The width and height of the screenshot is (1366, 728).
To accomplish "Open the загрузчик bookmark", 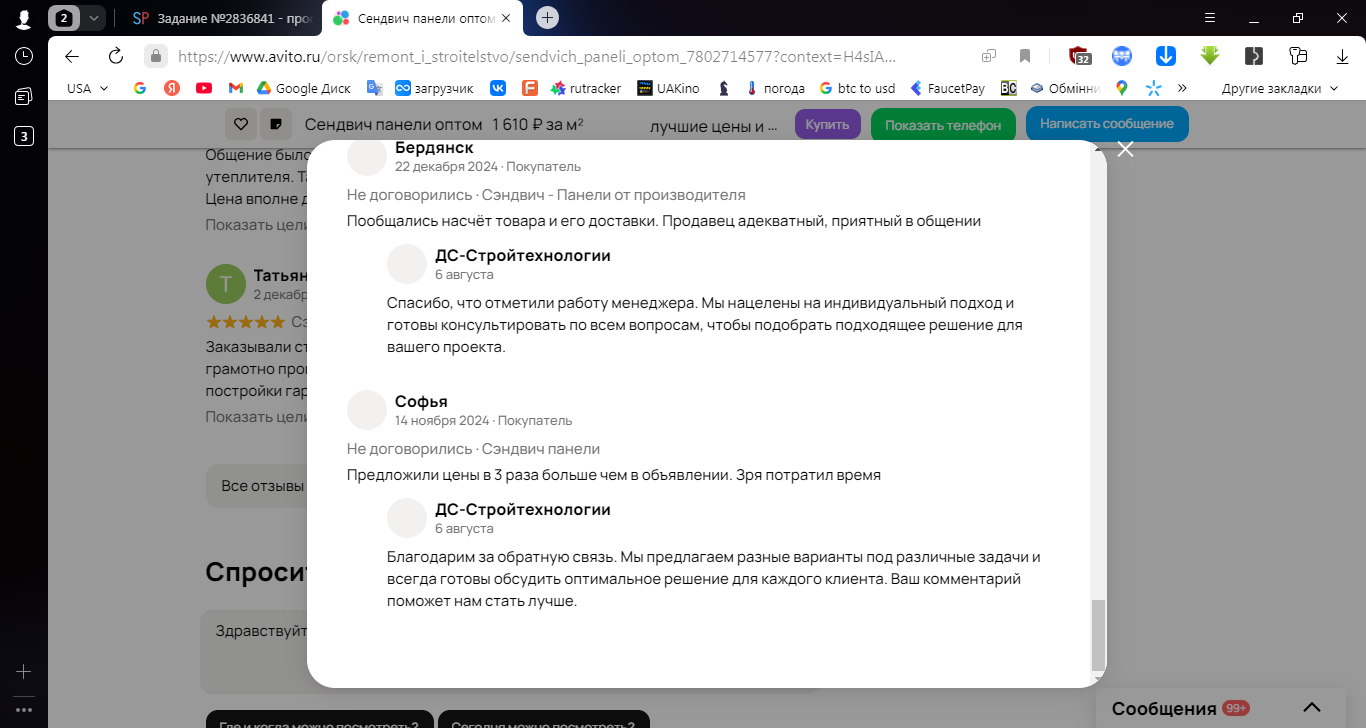I will 436,88.
